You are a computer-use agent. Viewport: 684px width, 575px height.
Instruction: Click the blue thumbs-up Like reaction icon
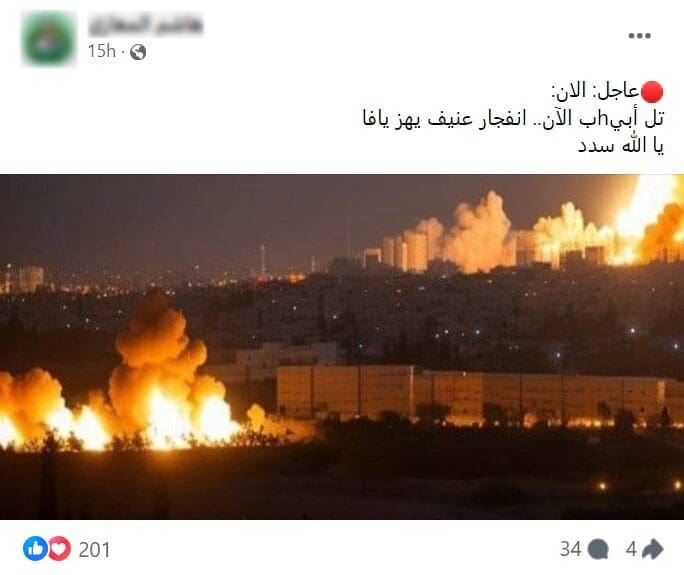34,548
